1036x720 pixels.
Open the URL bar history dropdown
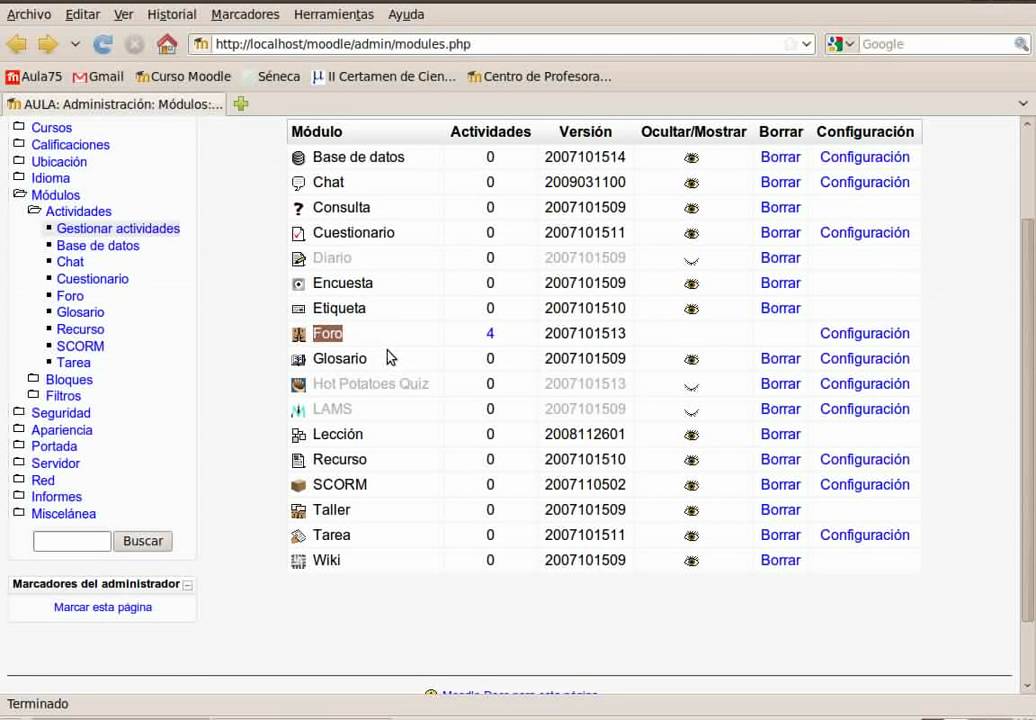coord(806,44)
